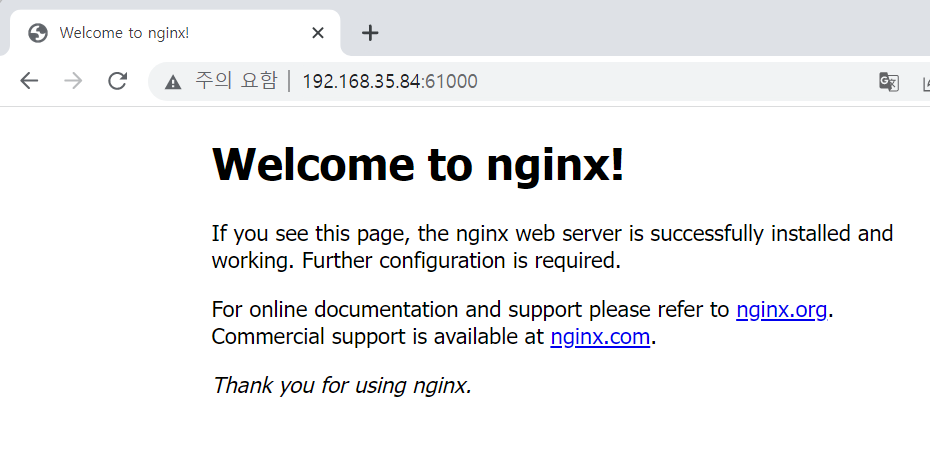Open the nginx.org link
The image size is (930, 453).
[781, 310]
